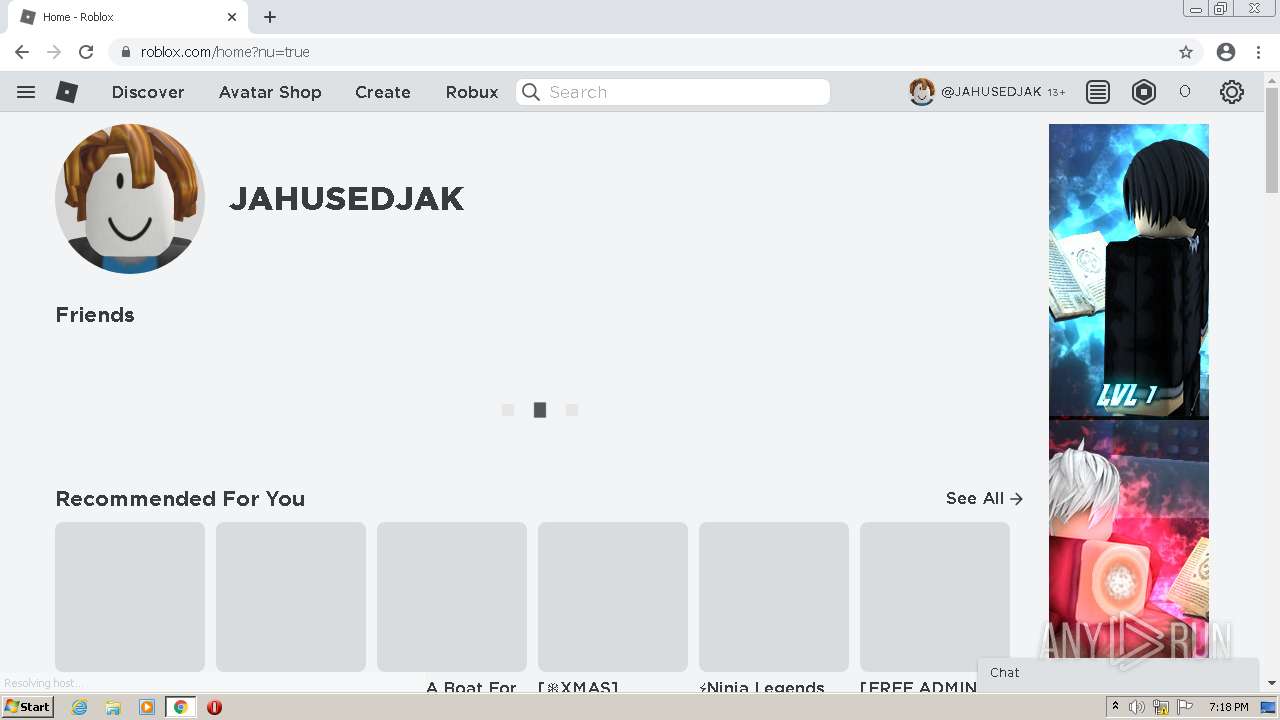Image resolution: width=1280 pixels, height=720 pixels.
Task: Open media player from taskbar
Action: coord(146,707)
